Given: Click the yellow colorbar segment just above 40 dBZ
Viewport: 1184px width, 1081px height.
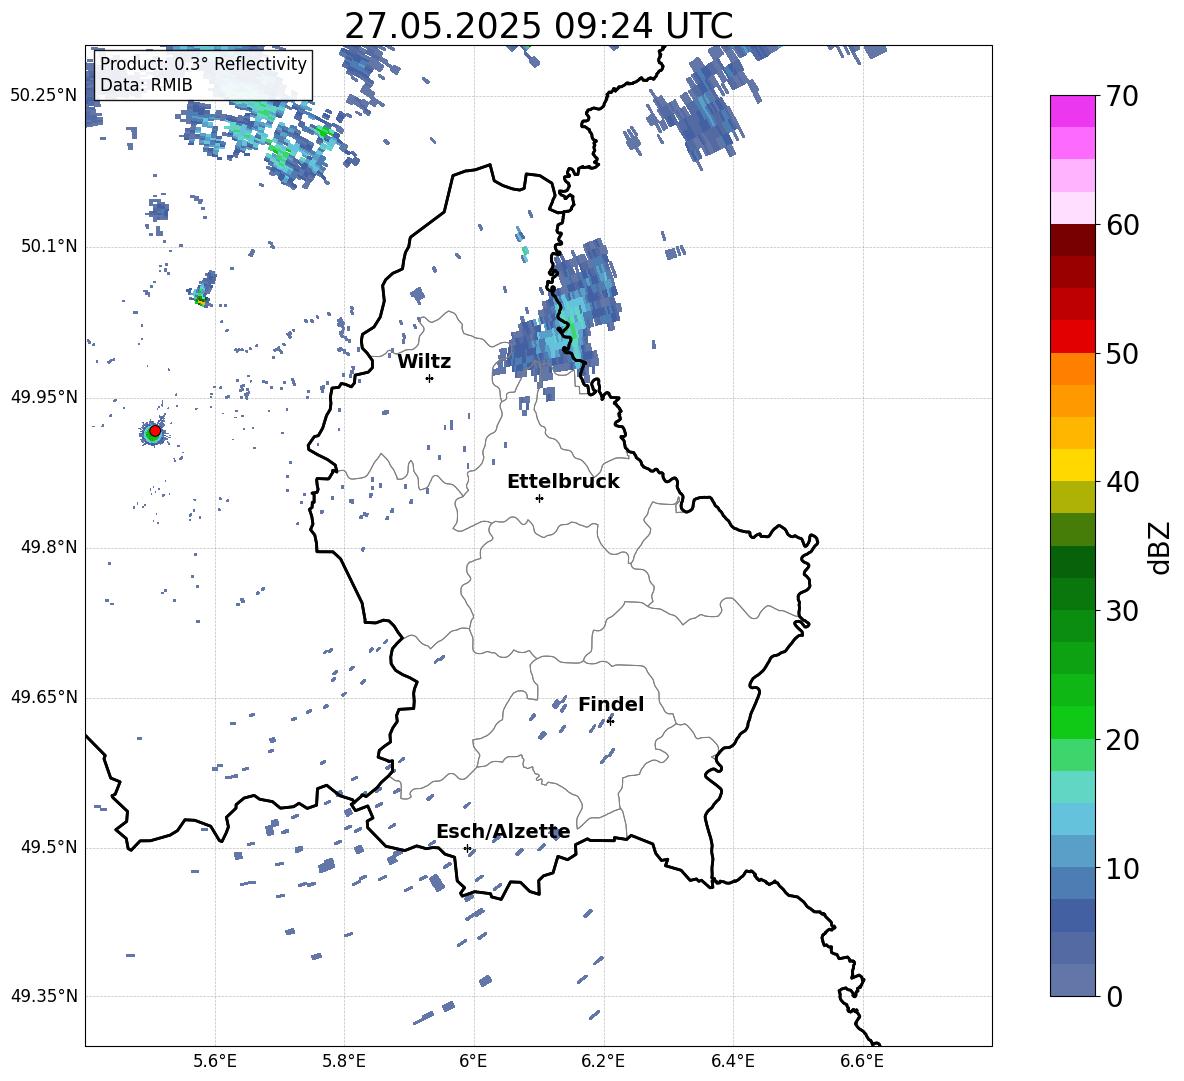Looking at the screenshot, I should (x=1072, y=465).
